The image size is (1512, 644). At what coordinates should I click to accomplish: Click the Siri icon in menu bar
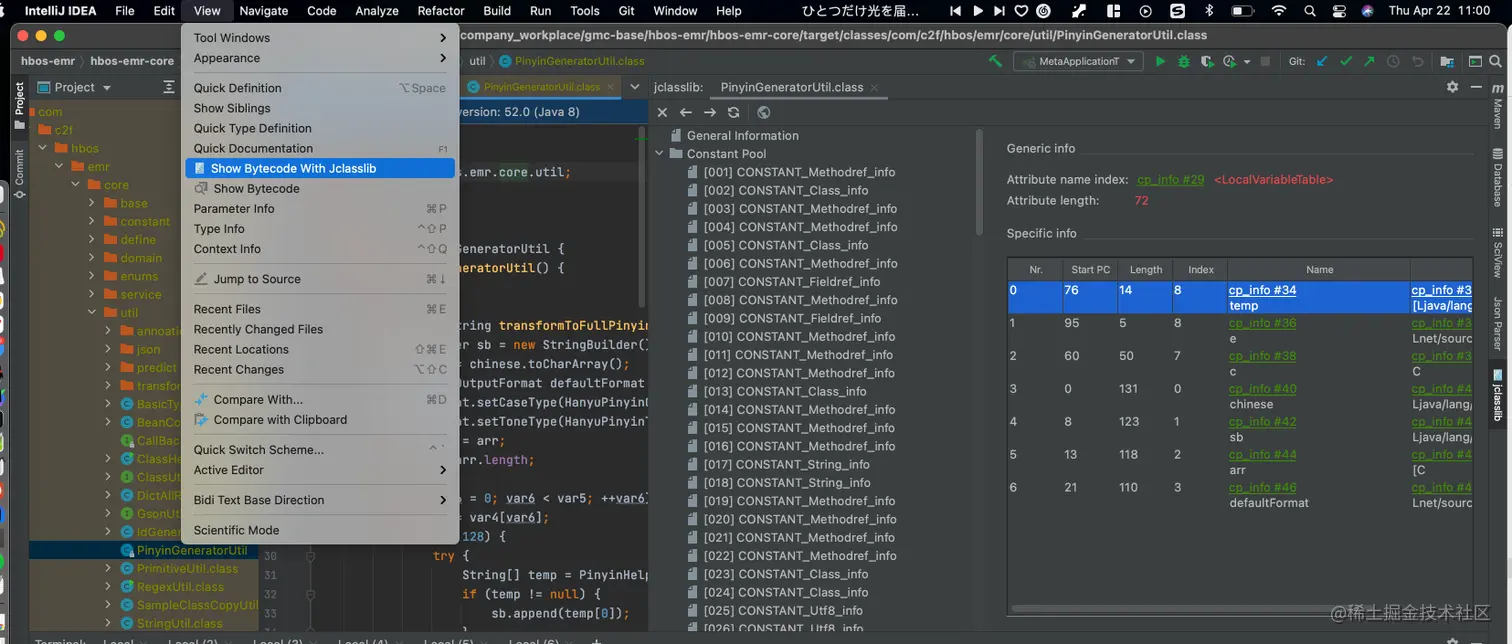pos(1367,11)
